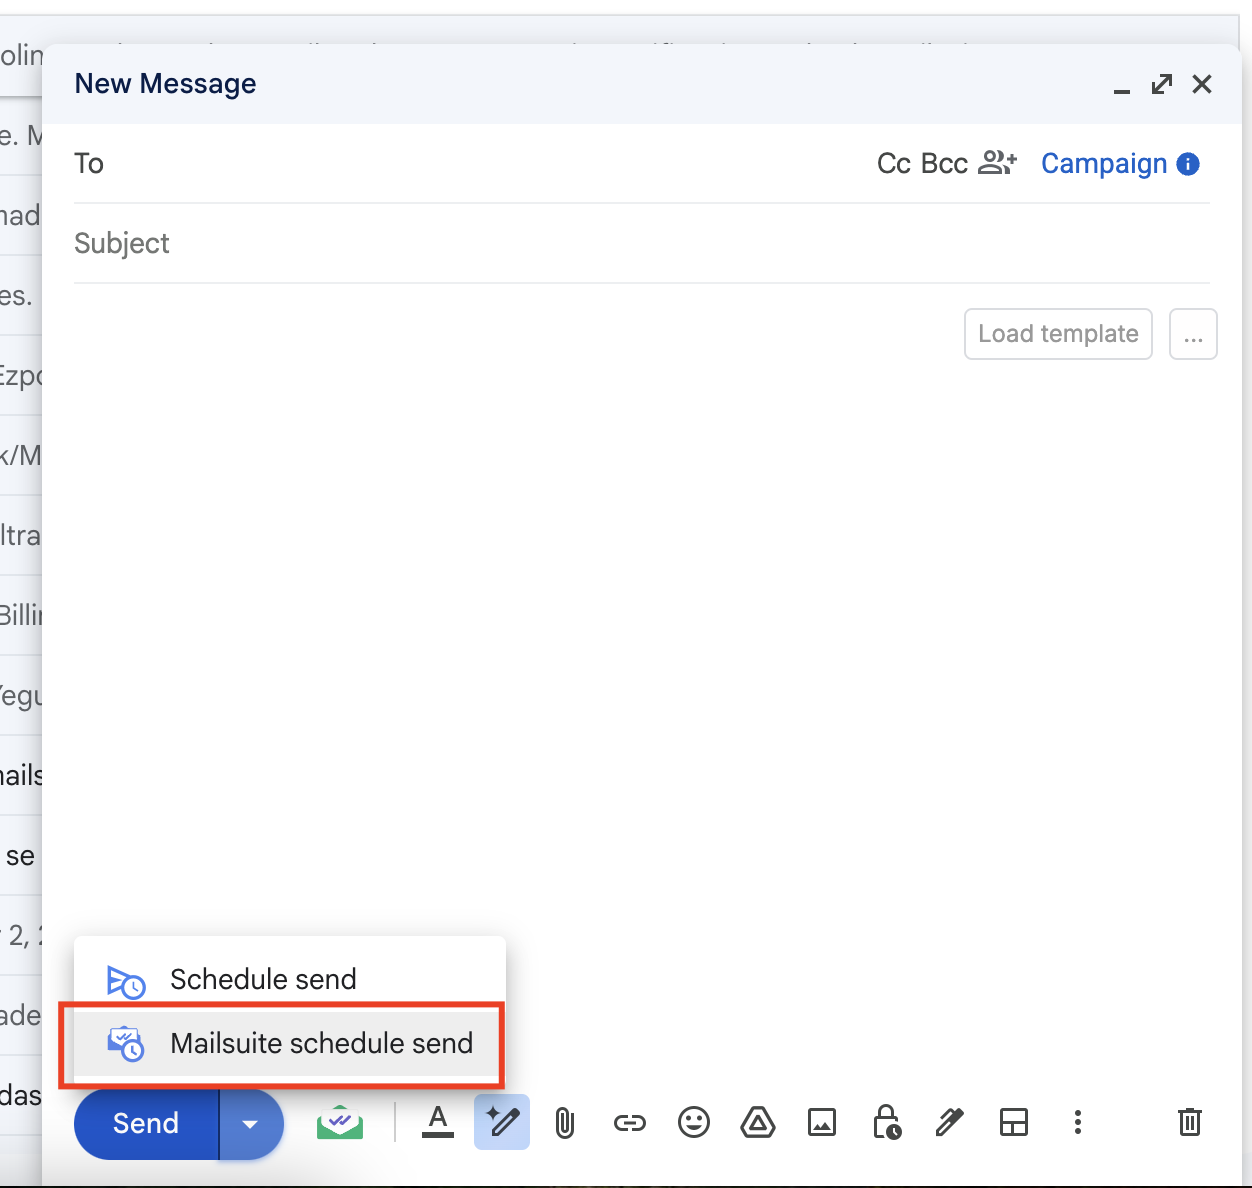Expand the send options arrow
The image size is (1252, 1188).
[250, 1124]
